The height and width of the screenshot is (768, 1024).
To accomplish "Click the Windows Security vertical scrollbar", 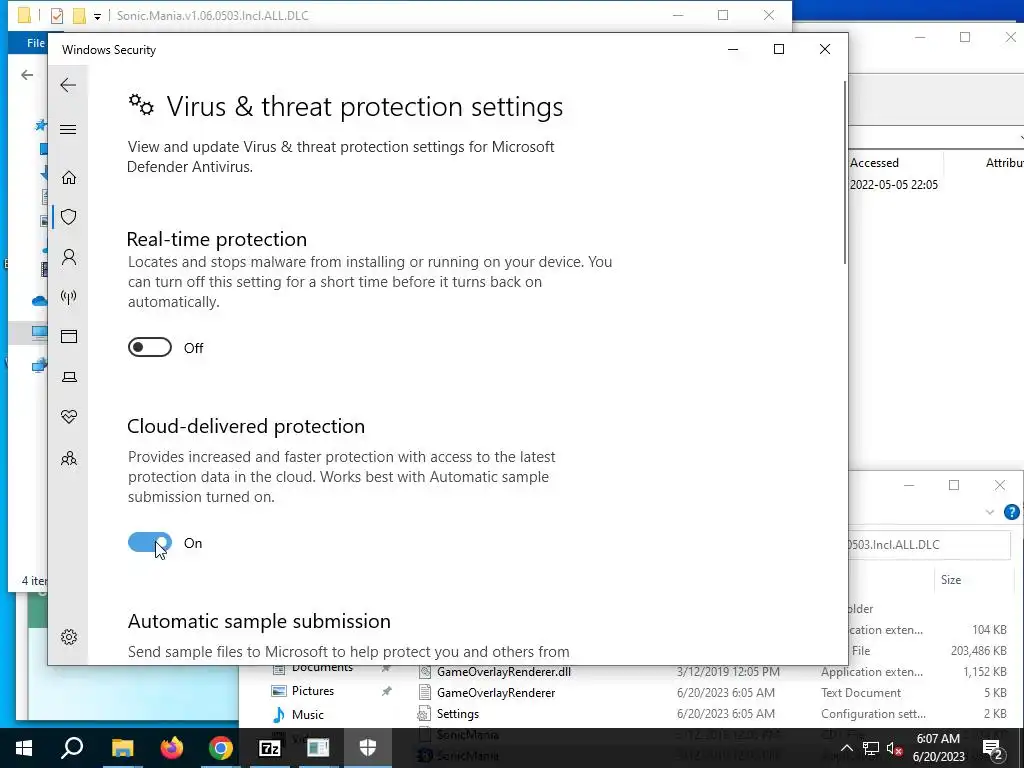I will (844, 173).
